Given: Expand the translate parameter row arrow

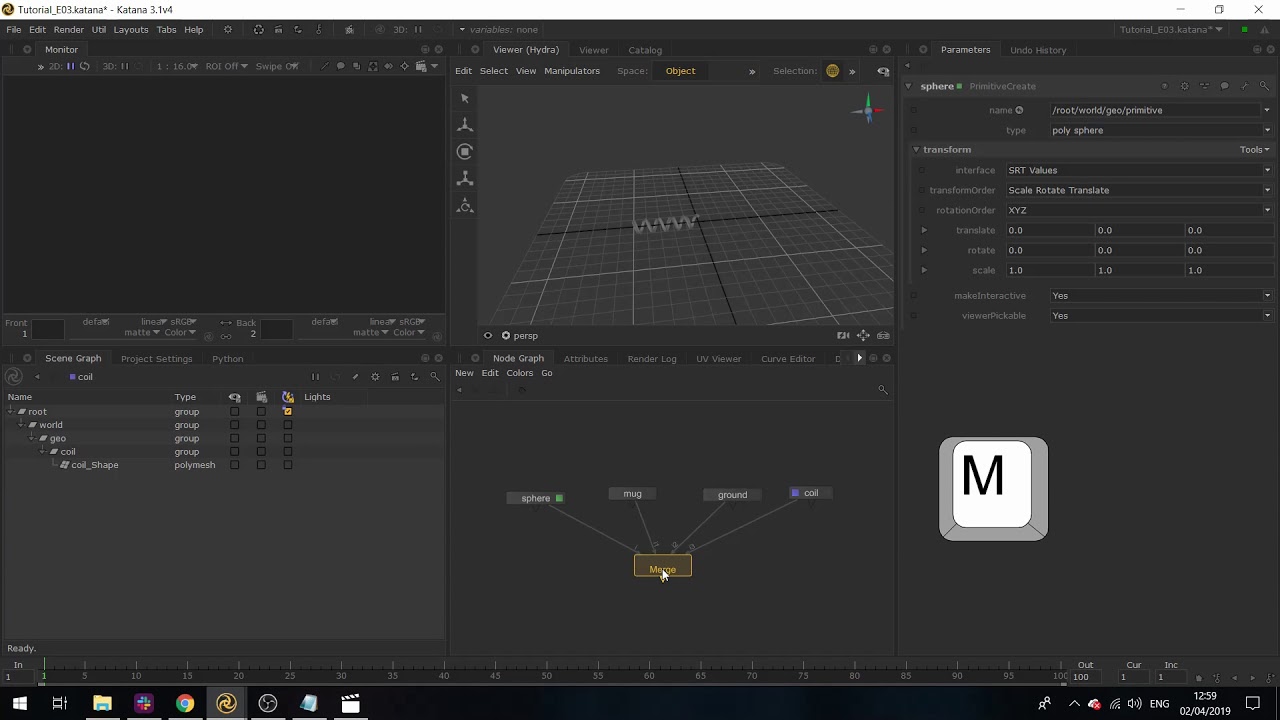Looking at the screenshot, I should click(x=924, y=230).
